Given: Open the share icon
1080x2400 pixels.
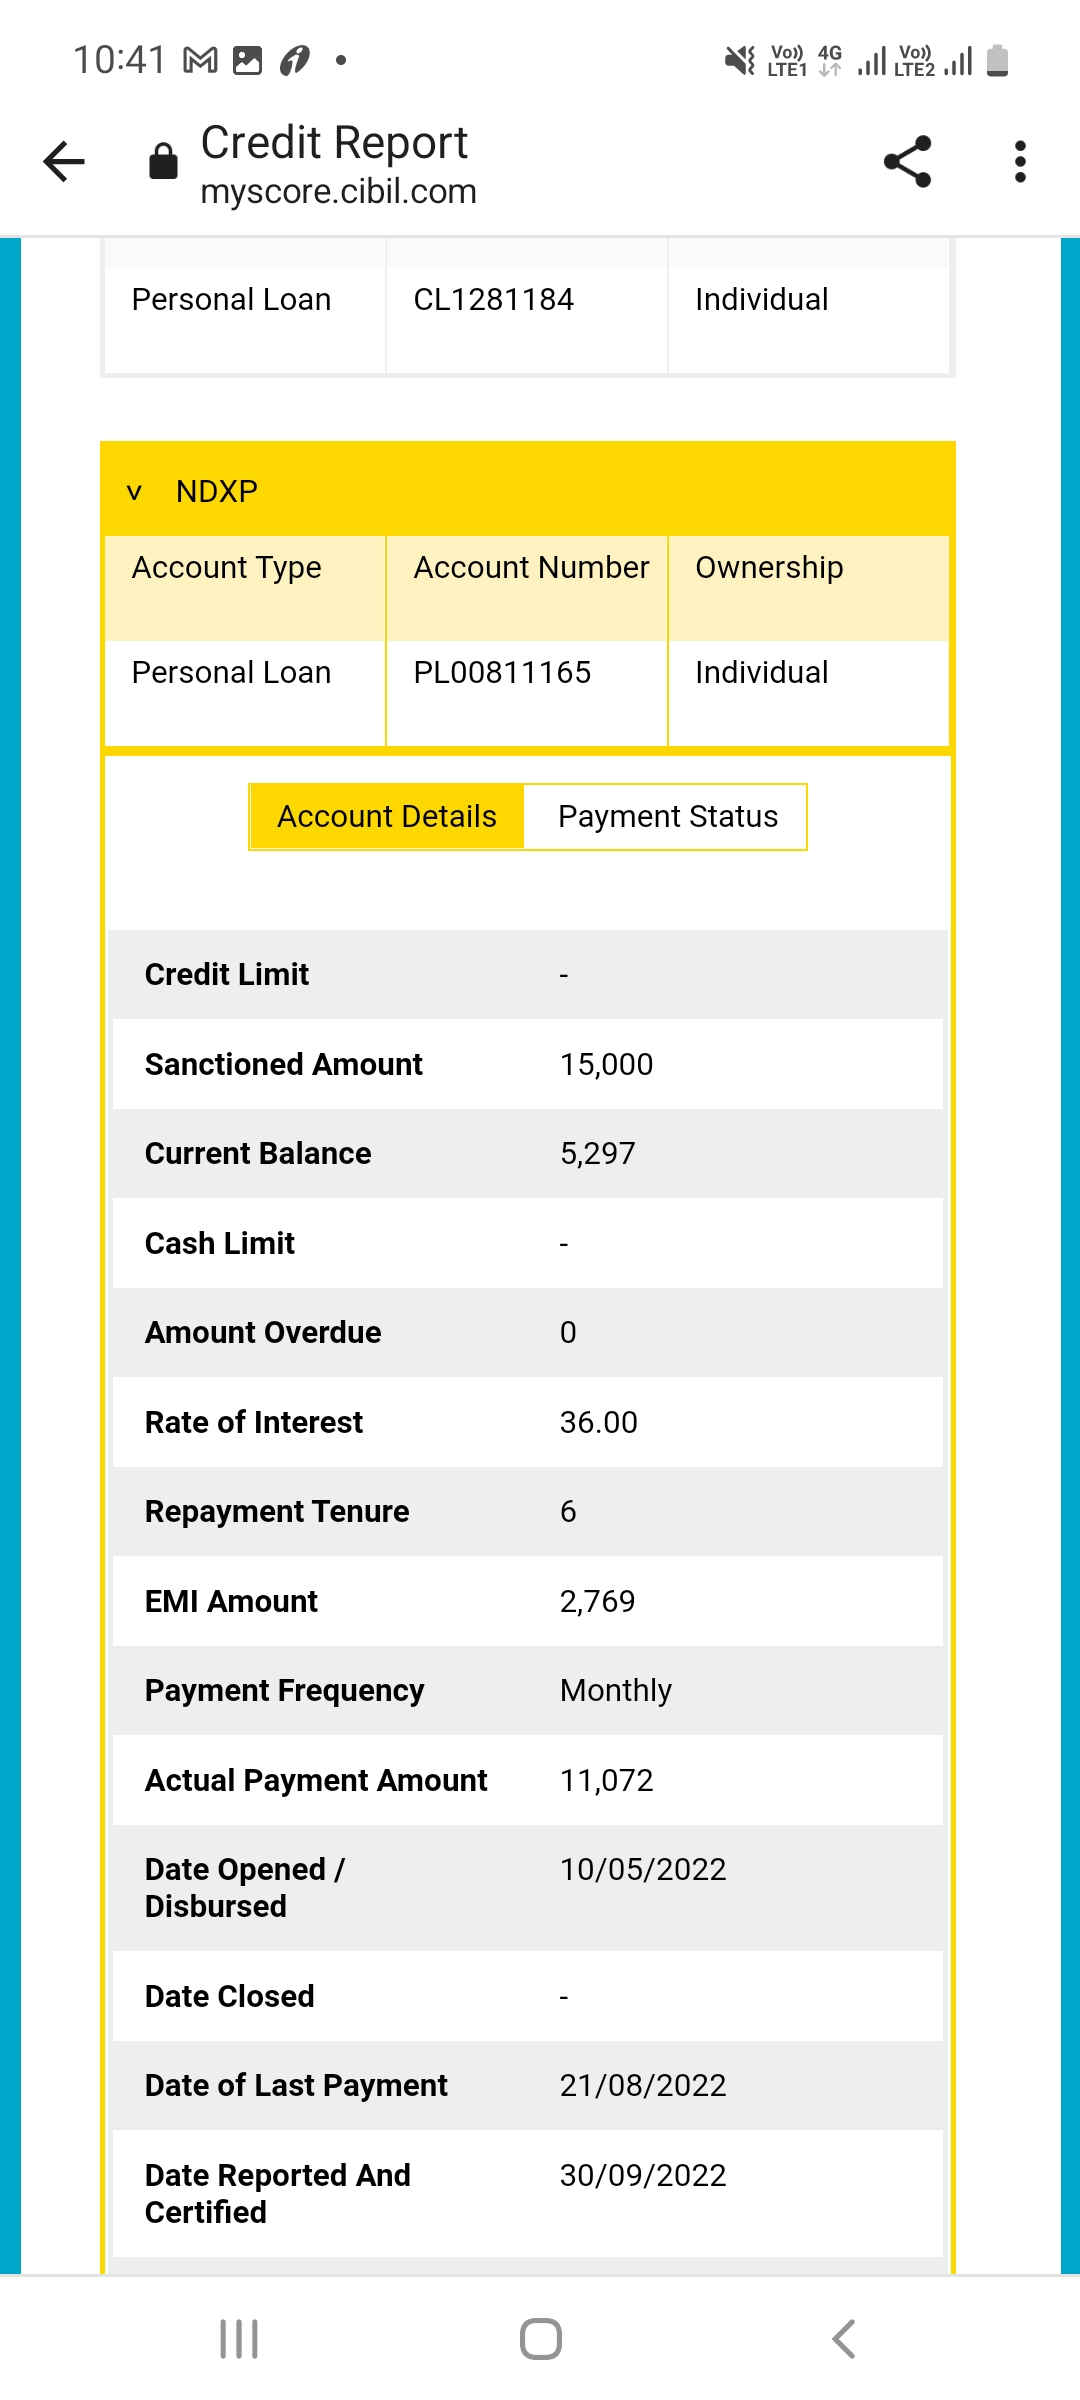Looking at the screenshot, I should (908, 162).
